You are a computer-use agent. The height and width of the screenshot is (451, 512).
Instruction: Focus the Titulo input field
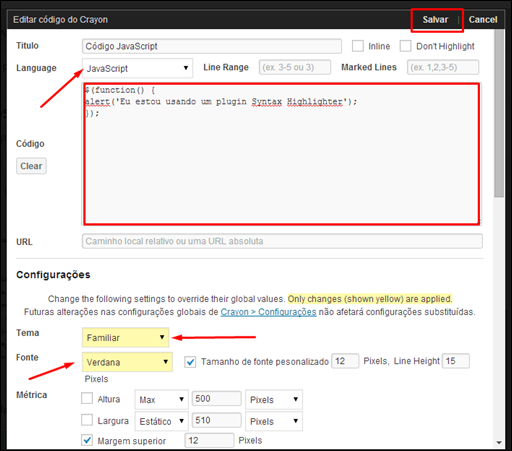[x=212, y=46]
